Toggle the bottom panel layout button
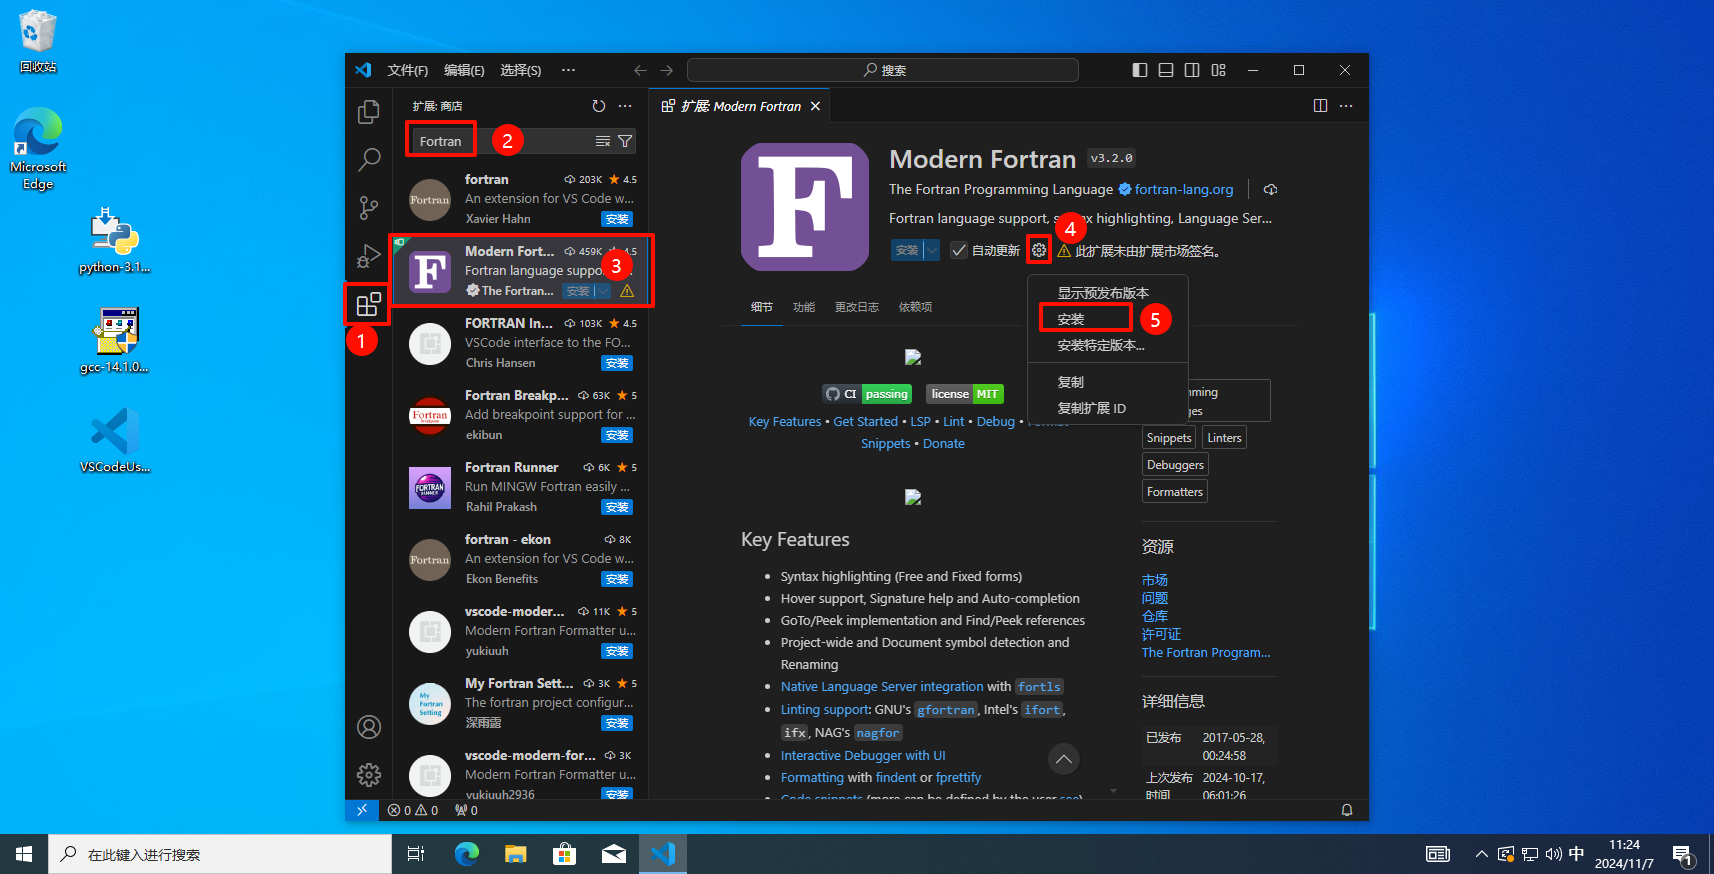The height and width of the screenshot is (874, 1714). click(x=1166, y=70)
